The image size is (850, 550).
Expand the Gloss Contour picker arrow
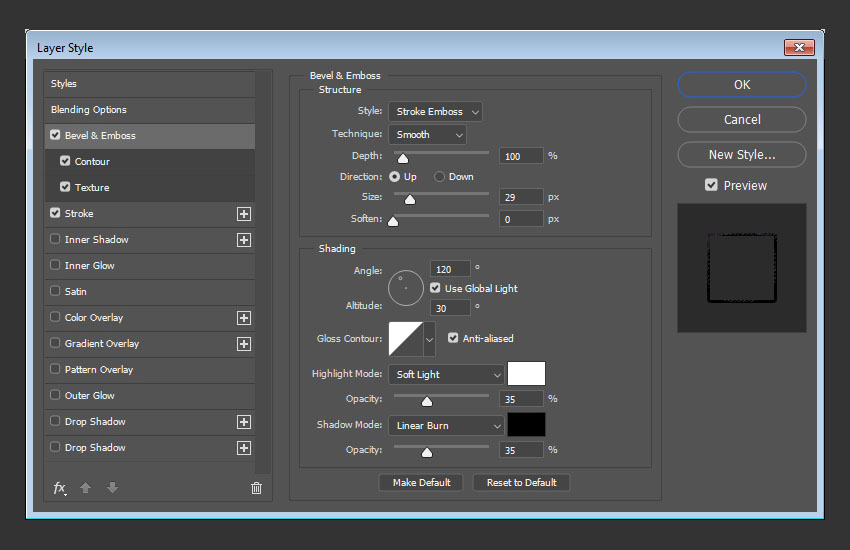pos(430,339)
